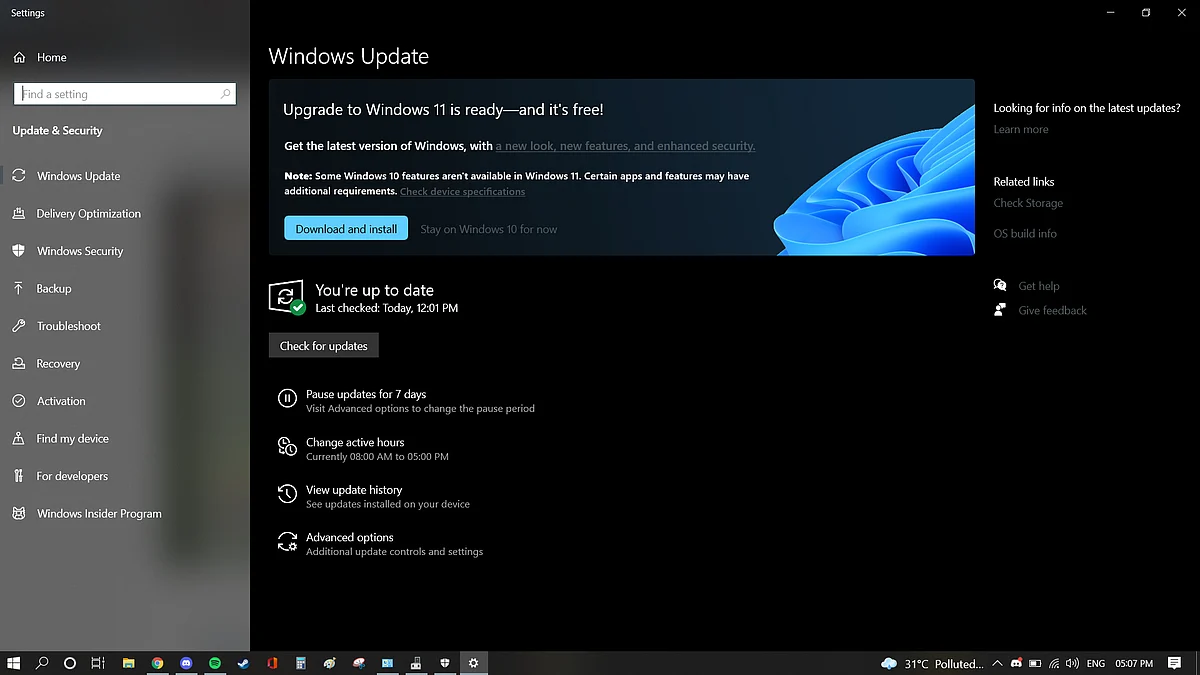Click Check for updates button
The image size is (1200, 675).
coord(324,346)
